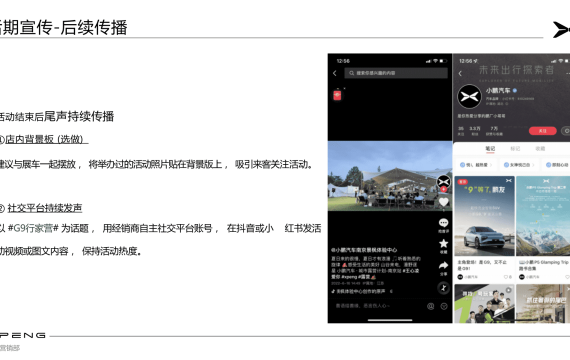Click the G9 note title text
The width and height of the screenshot is (570, 360).
(x=482, y=265)
